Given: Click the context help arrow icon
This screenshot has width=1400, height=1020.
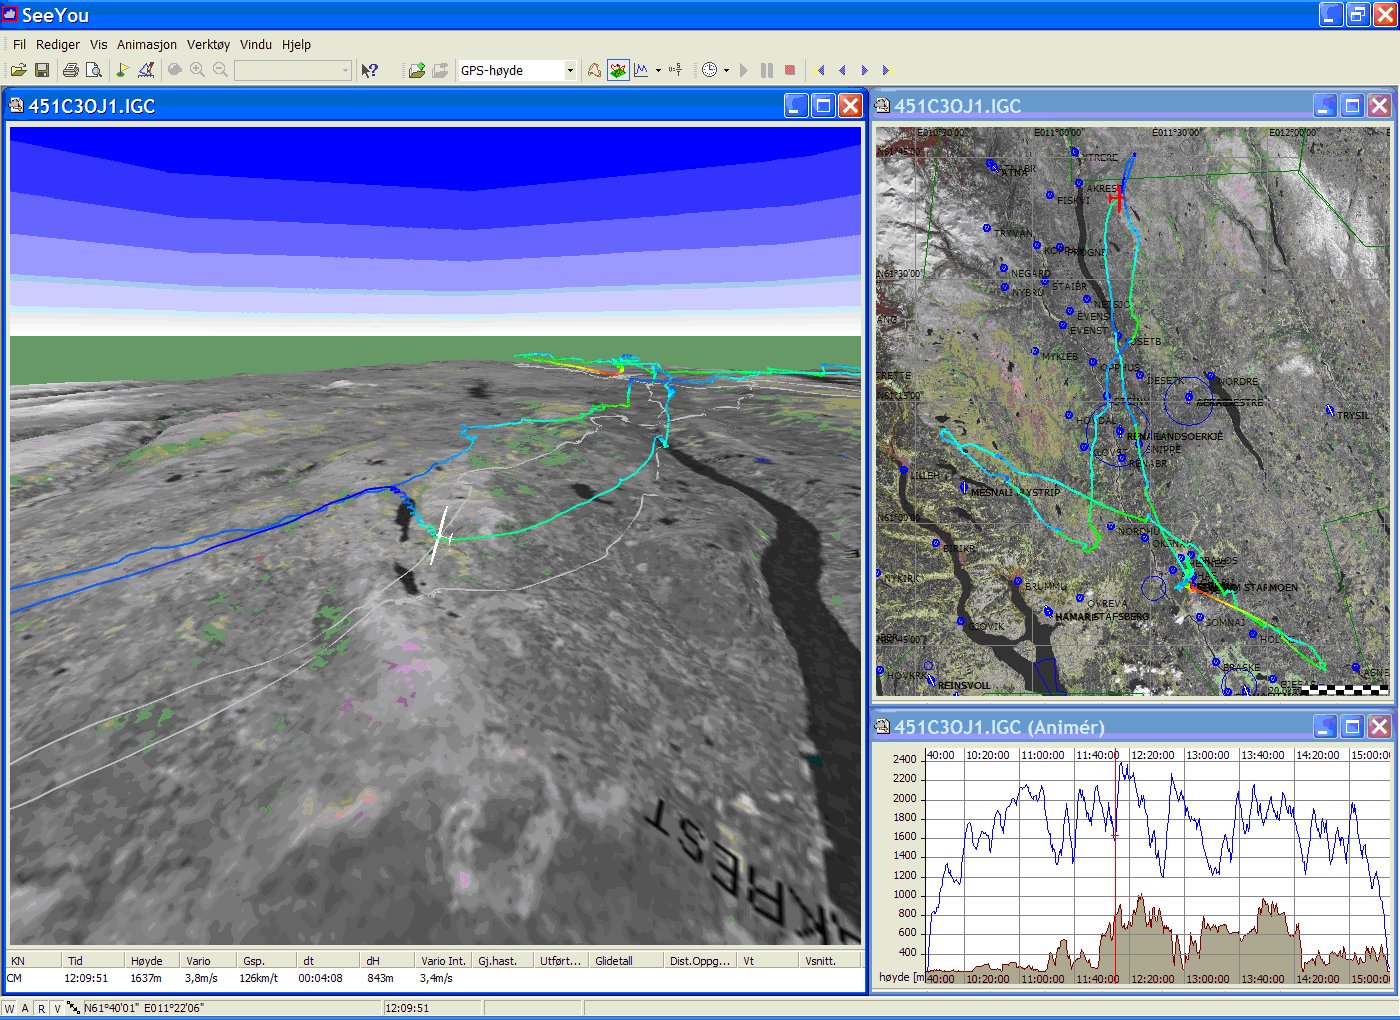Looking at the screenshot, I should 369,70.
